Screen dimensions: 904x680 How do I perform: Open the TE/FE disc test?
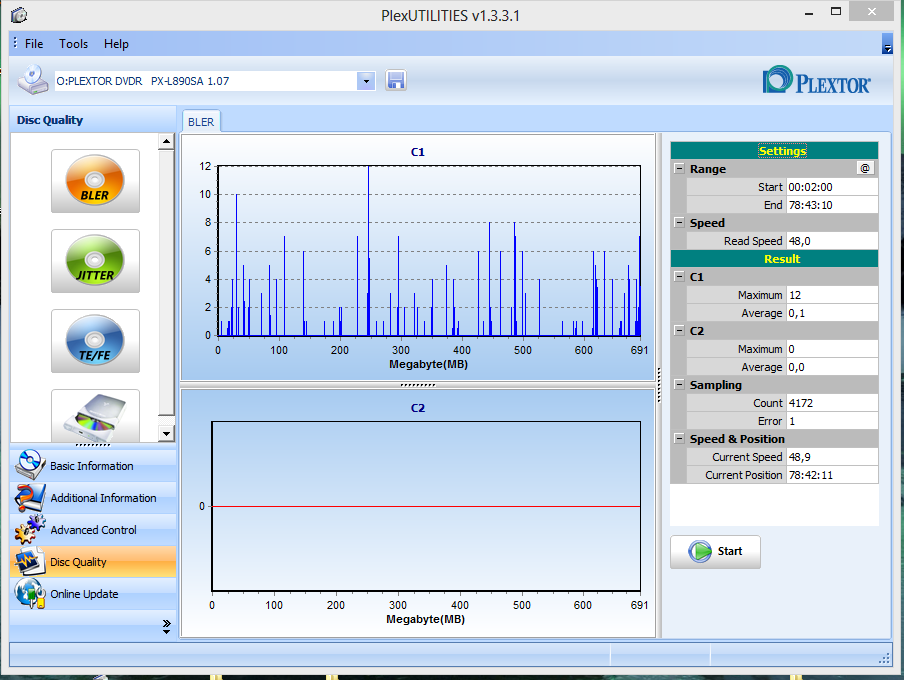click(x=95, y=341)
